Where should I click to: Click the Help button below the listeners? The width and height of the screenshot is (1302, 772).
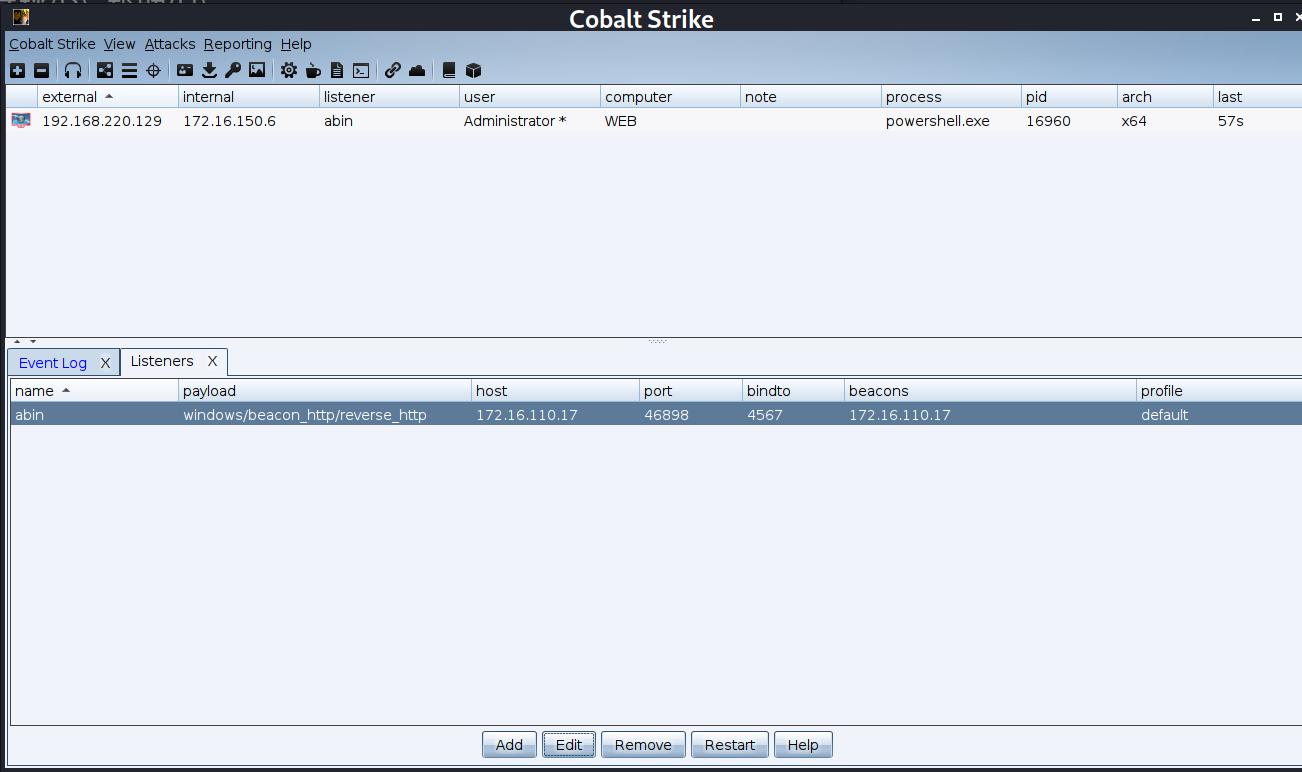[803, 745]
